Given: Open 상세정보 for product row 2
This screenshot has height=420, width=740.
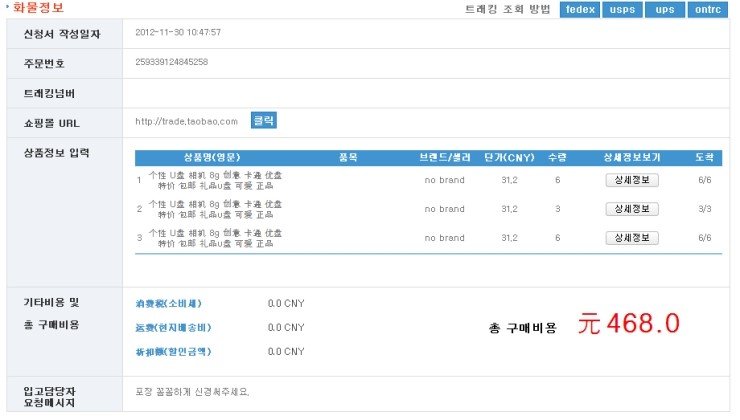Looking at the screenshot, I should pos(632,209).
